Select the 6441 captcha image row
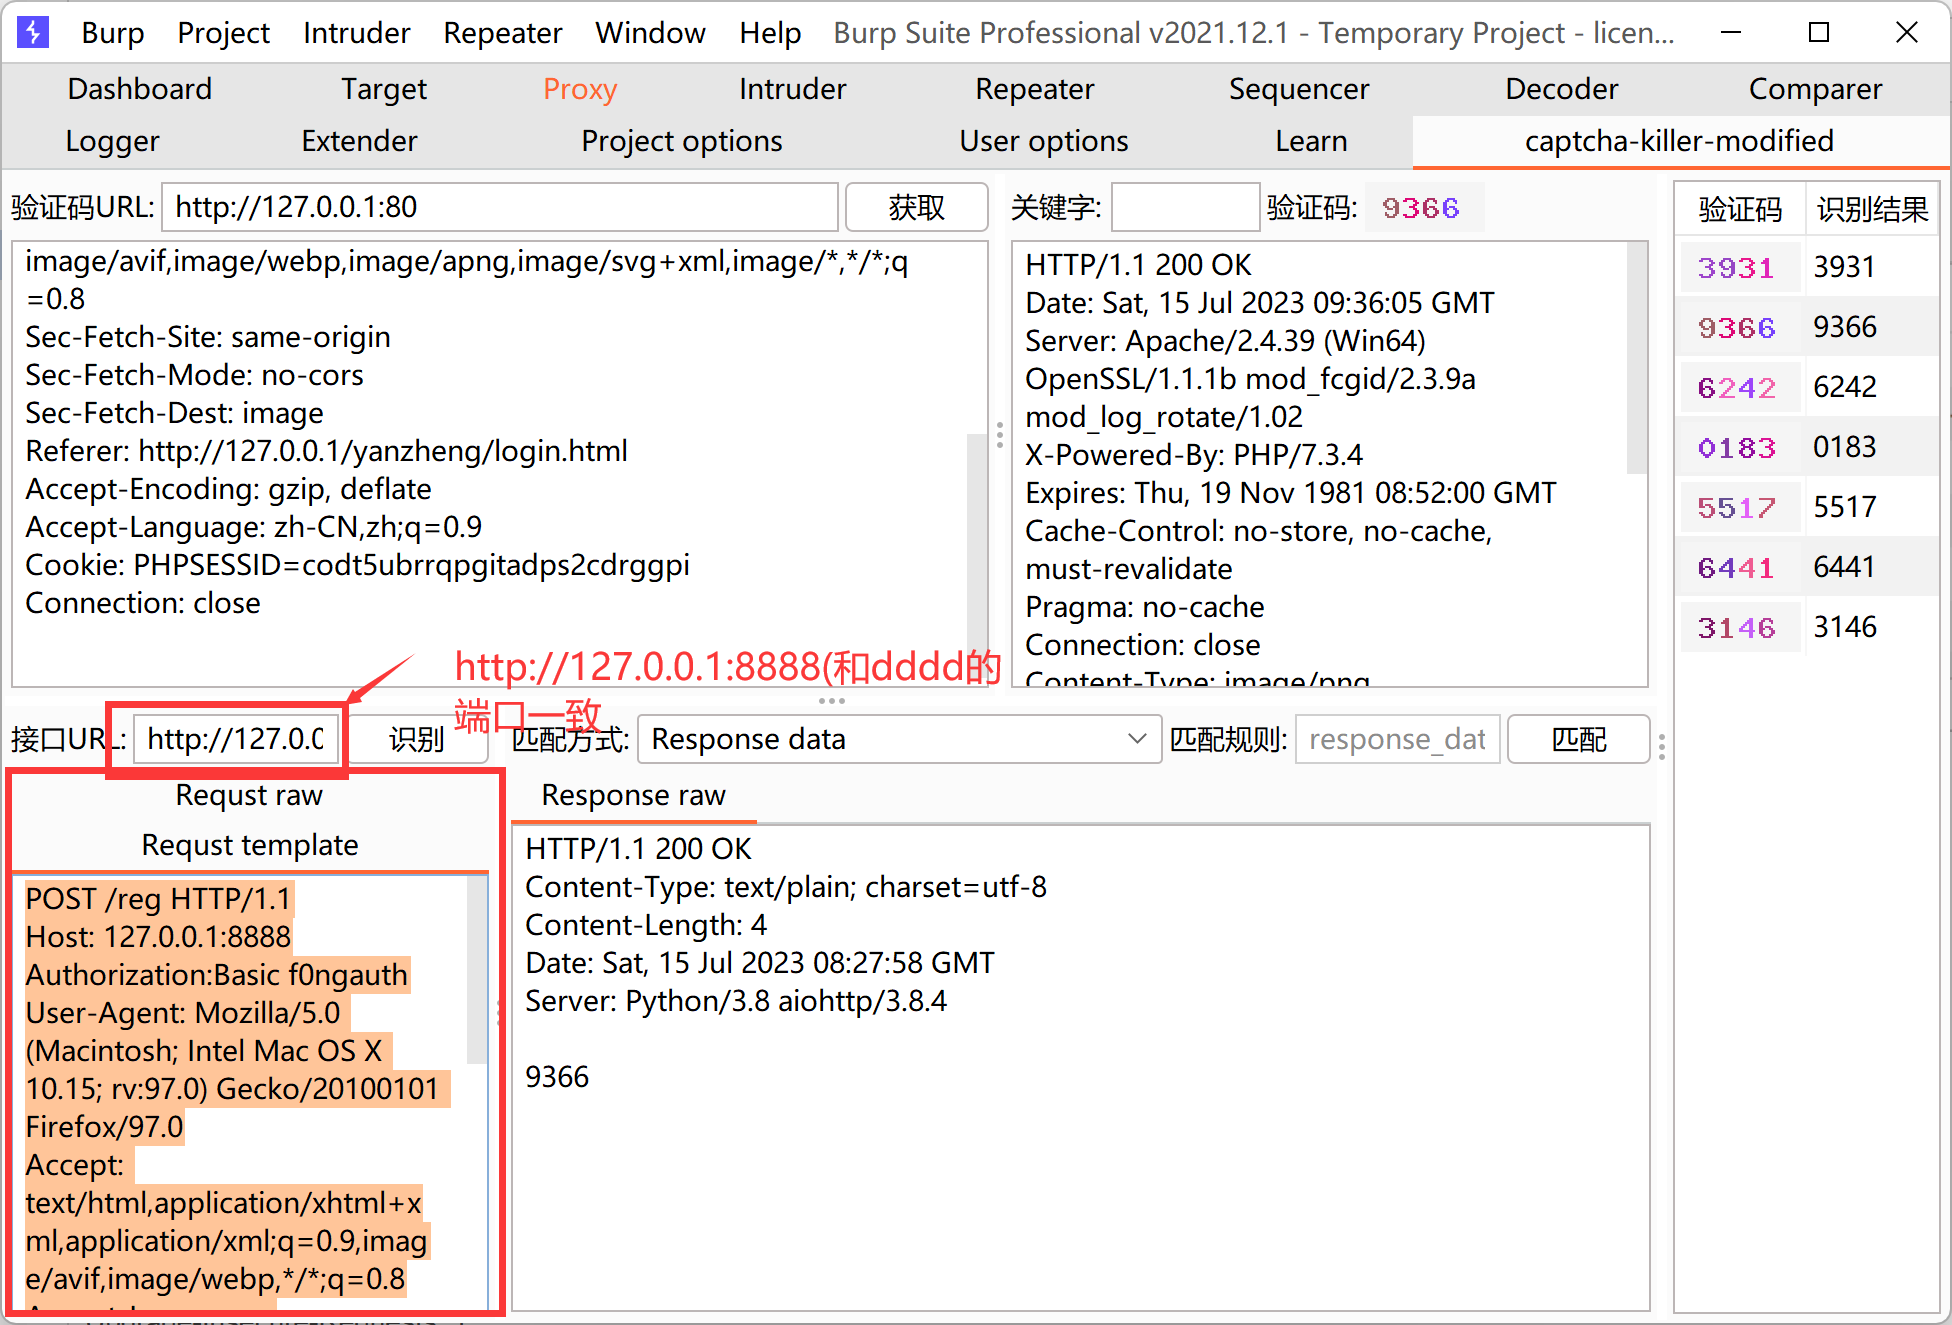This screenshot has height=1325, width=1952. 1737,568
